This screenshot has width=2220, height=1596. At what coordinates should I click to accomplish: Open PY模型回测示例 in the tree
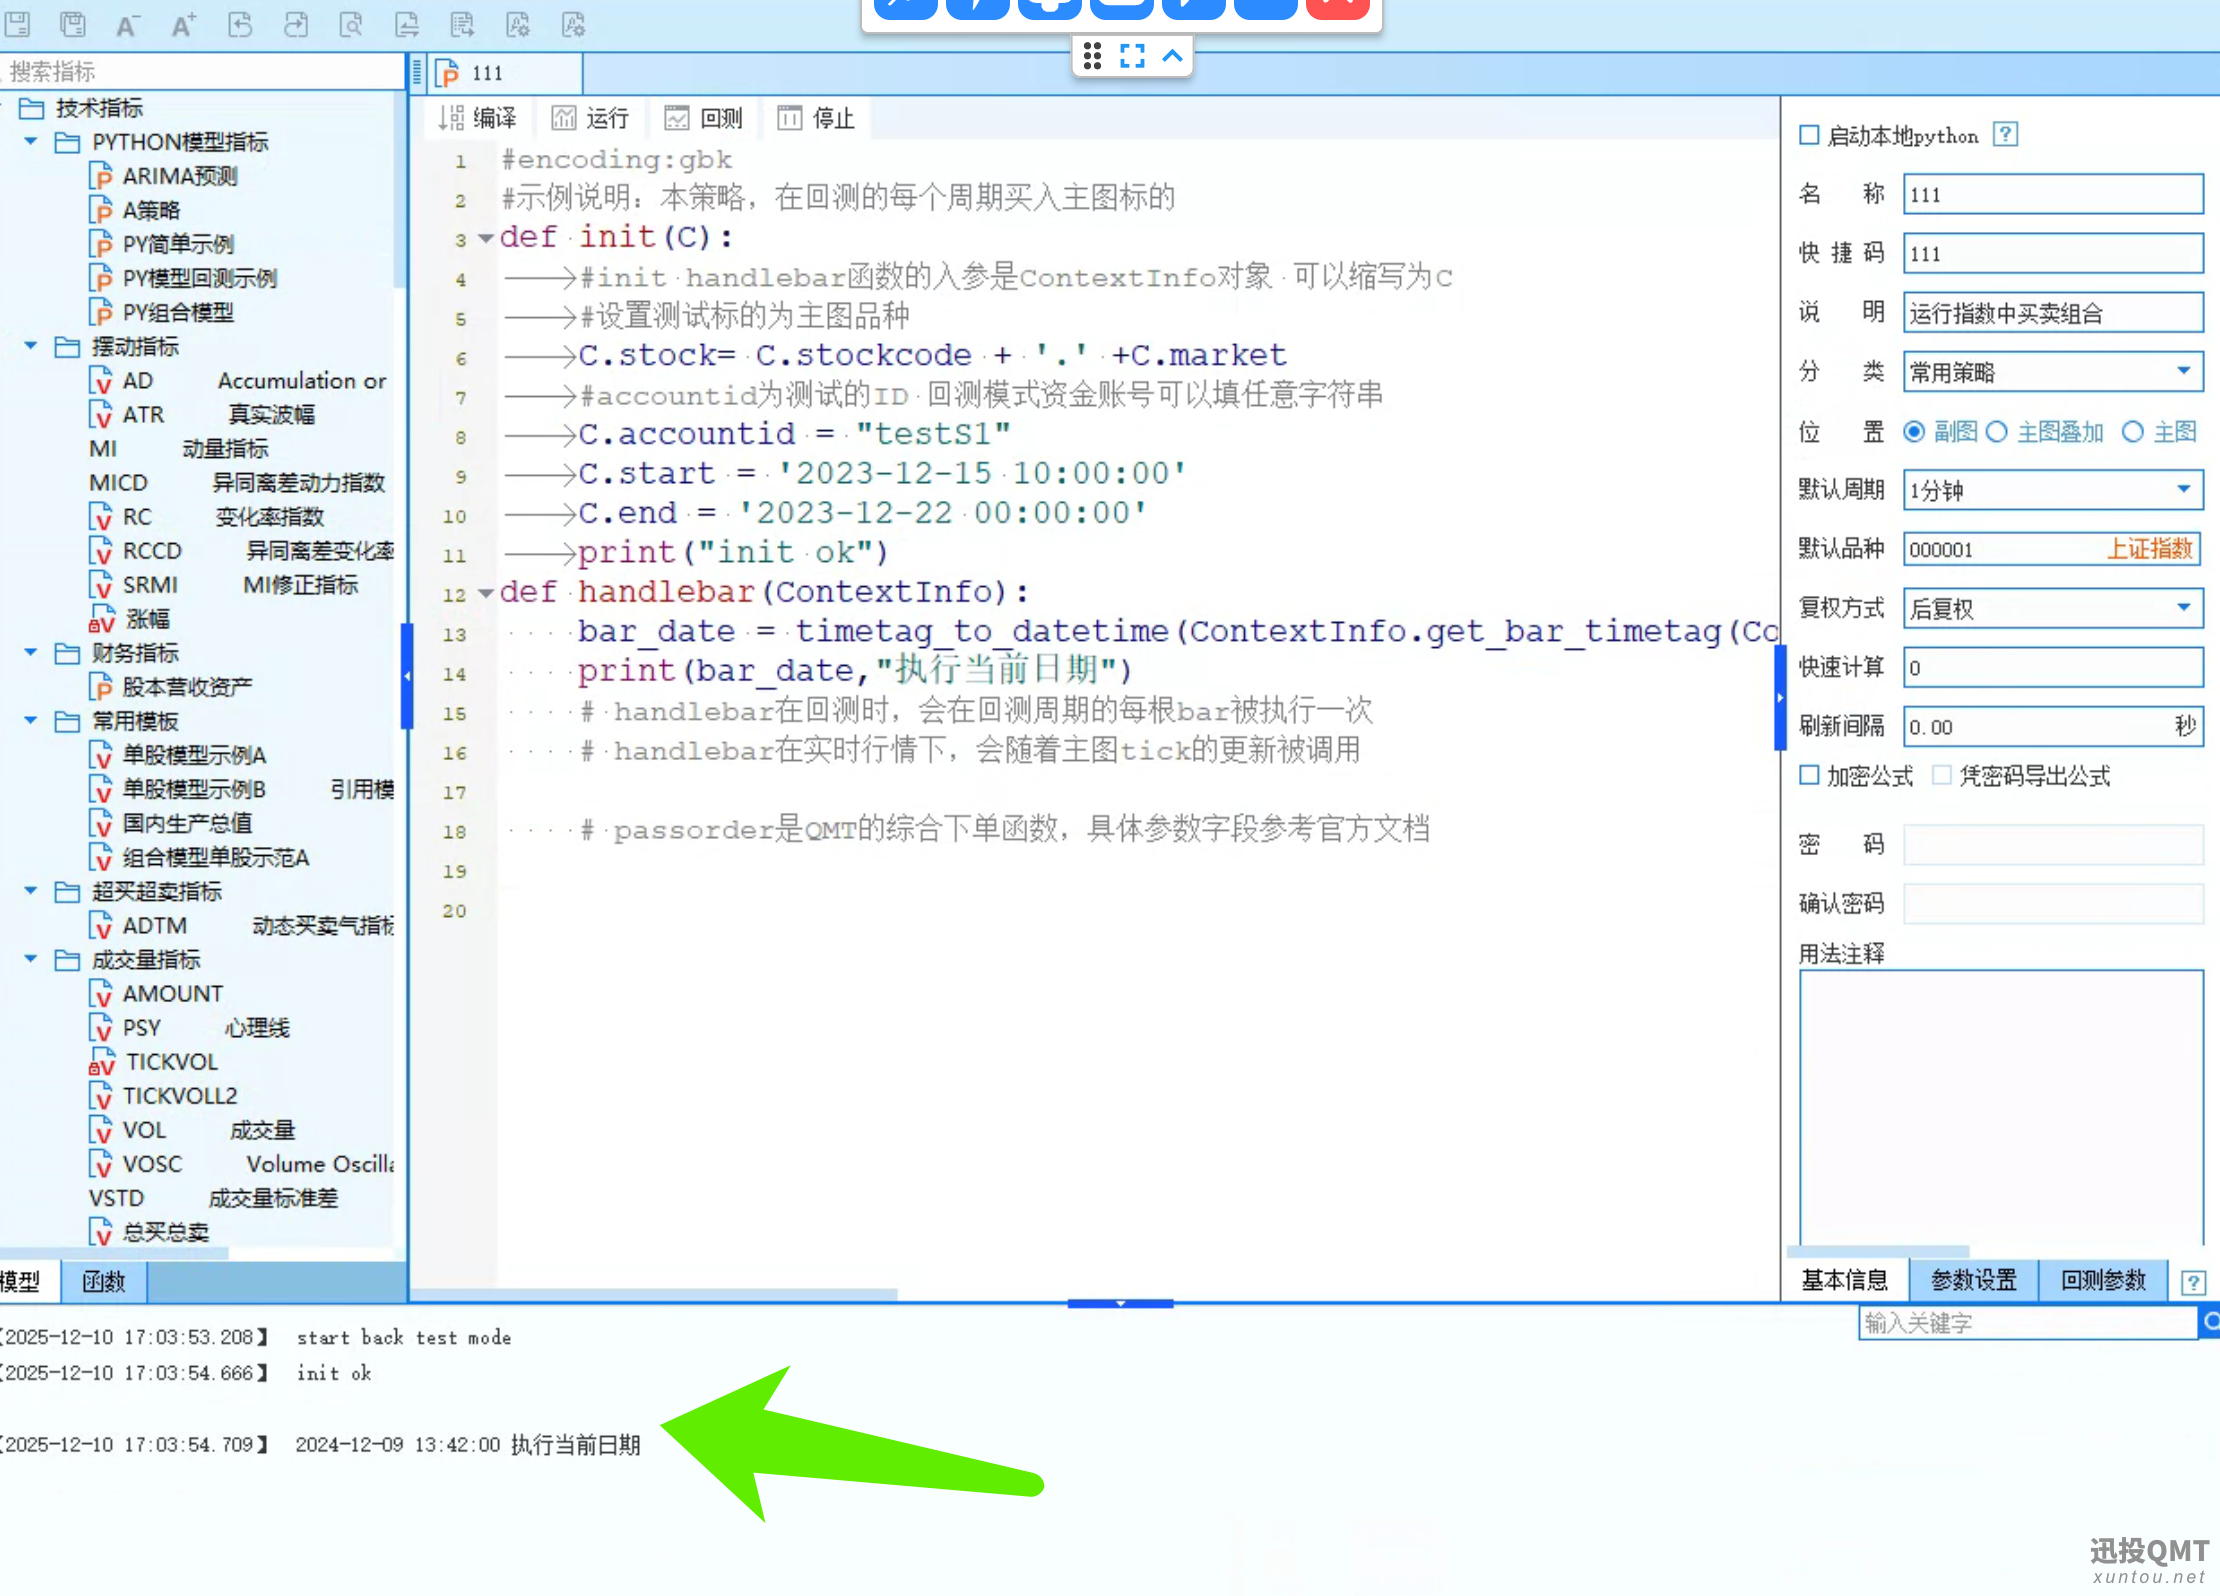[198, 278]
